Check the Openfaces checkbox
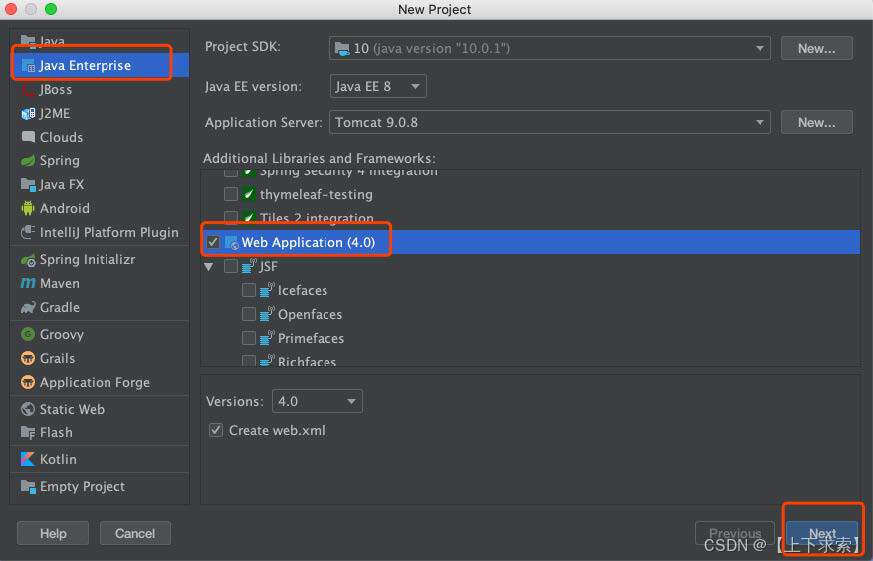873x561 pixels. pyautogui.click(x=249, y=314)
